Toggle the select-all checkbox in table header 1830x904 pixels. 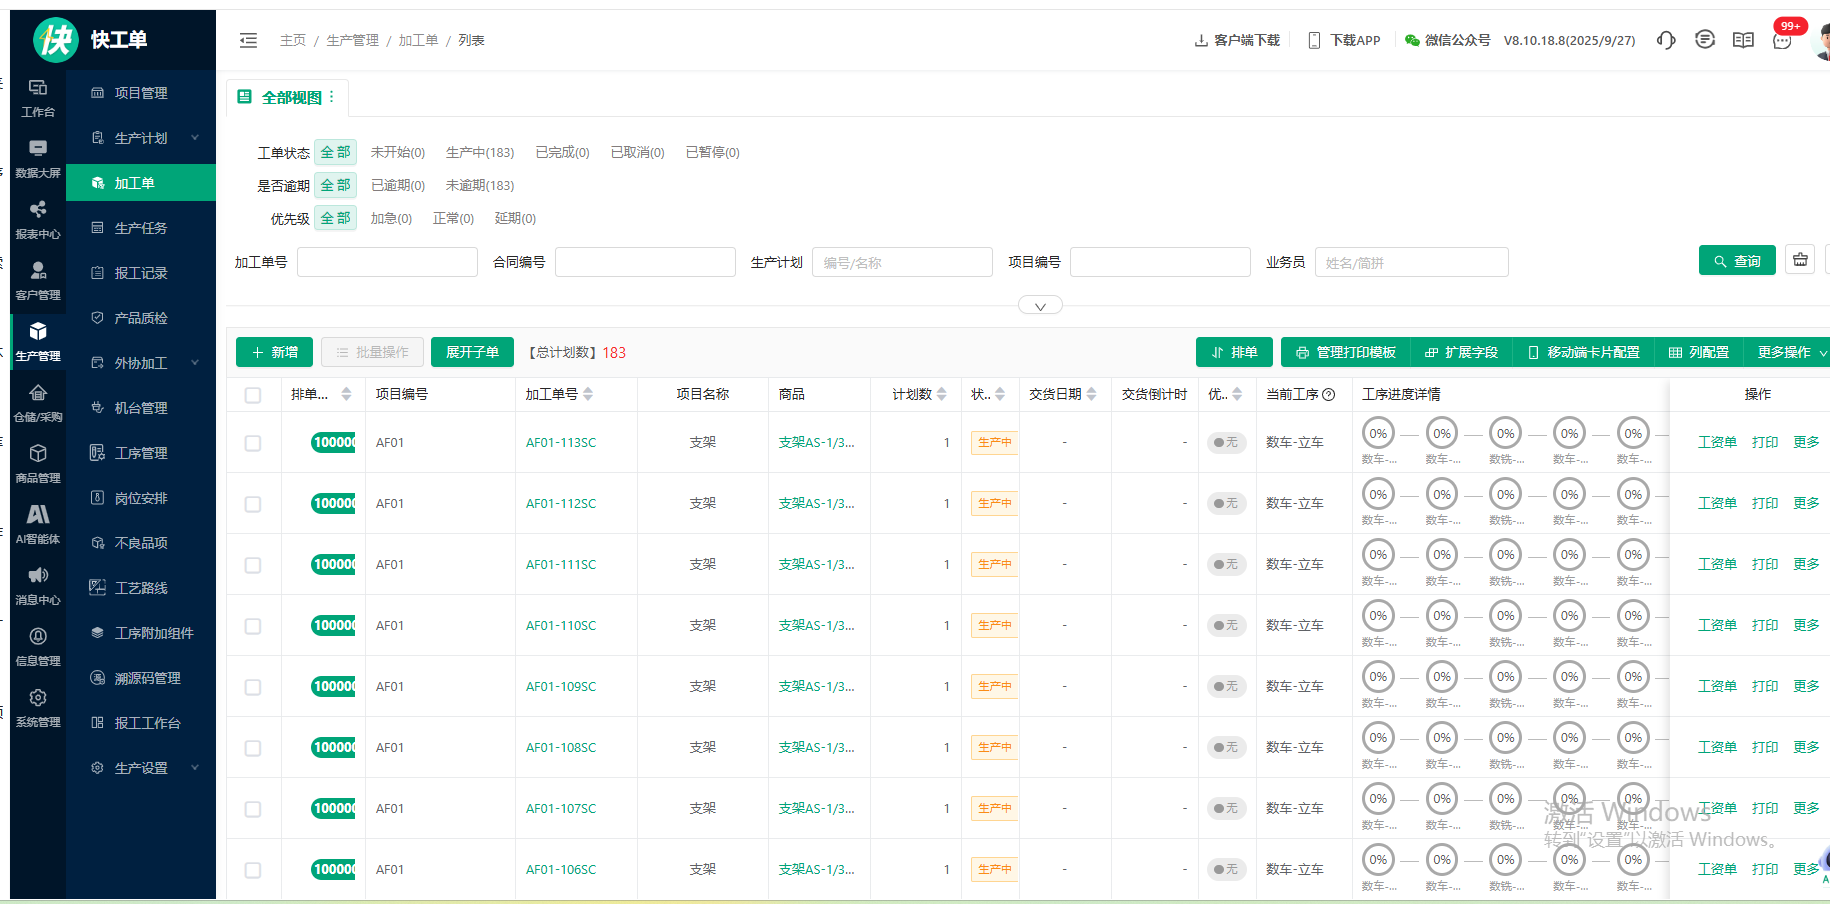[x=253, y=395]
